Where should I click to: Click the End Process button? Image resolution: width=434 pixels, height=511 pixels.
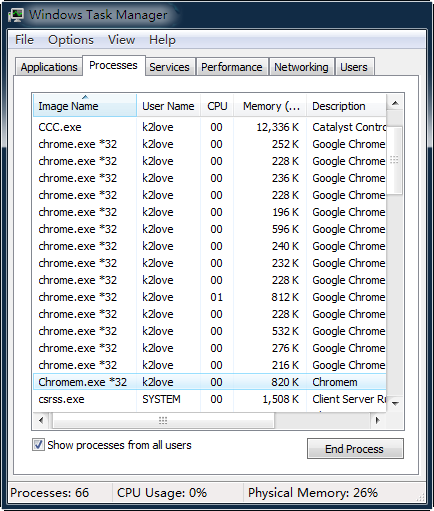pyautogui.click(x=355, y=449)
